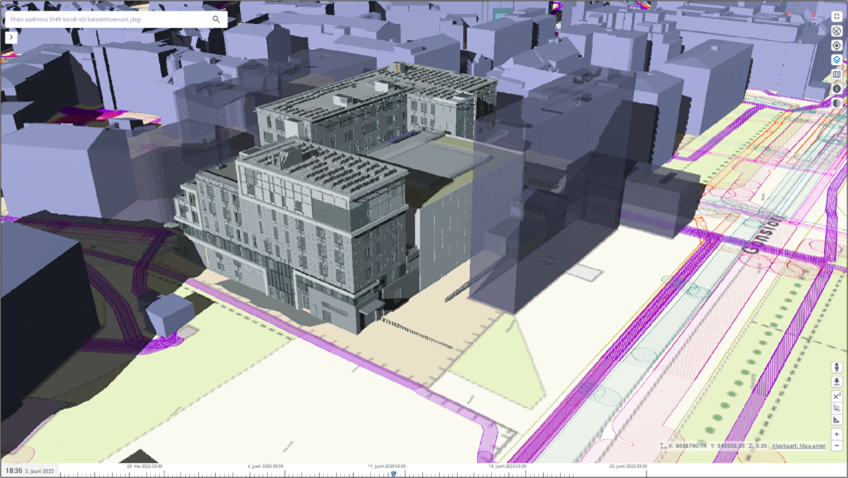Toggle the underground view icon
The height and width of the screenshot is (478, 848).
tap(836, 381)
